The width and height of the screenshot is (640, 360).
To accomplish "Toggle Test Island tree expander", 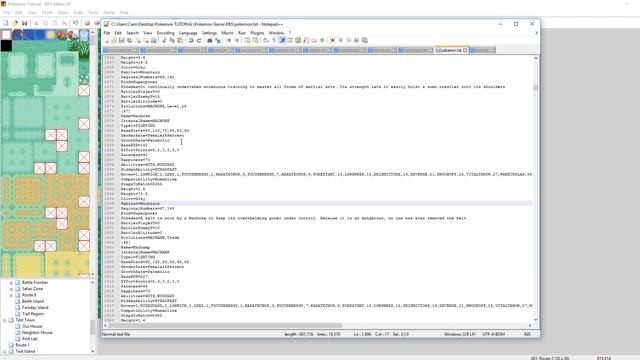I will pyautogui.click(x=5, y=351).
